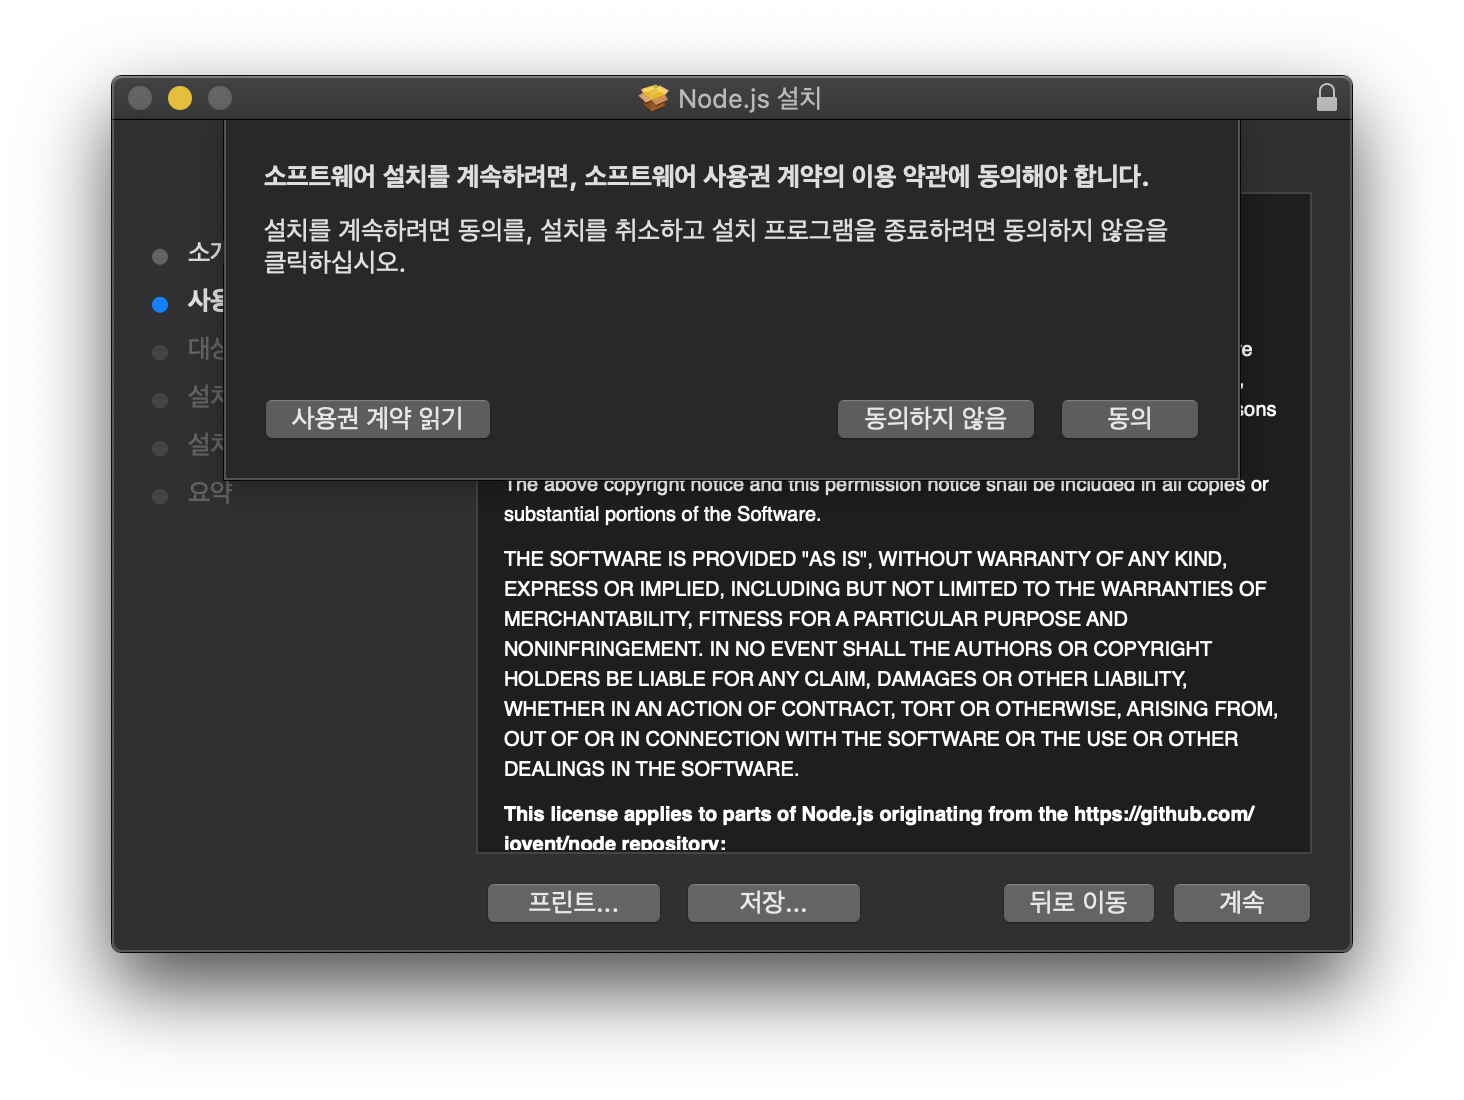Select the 요약 step in sidebar
Screen dimensions: 1464x1100
pyautogui.click(x=210, y=493)
